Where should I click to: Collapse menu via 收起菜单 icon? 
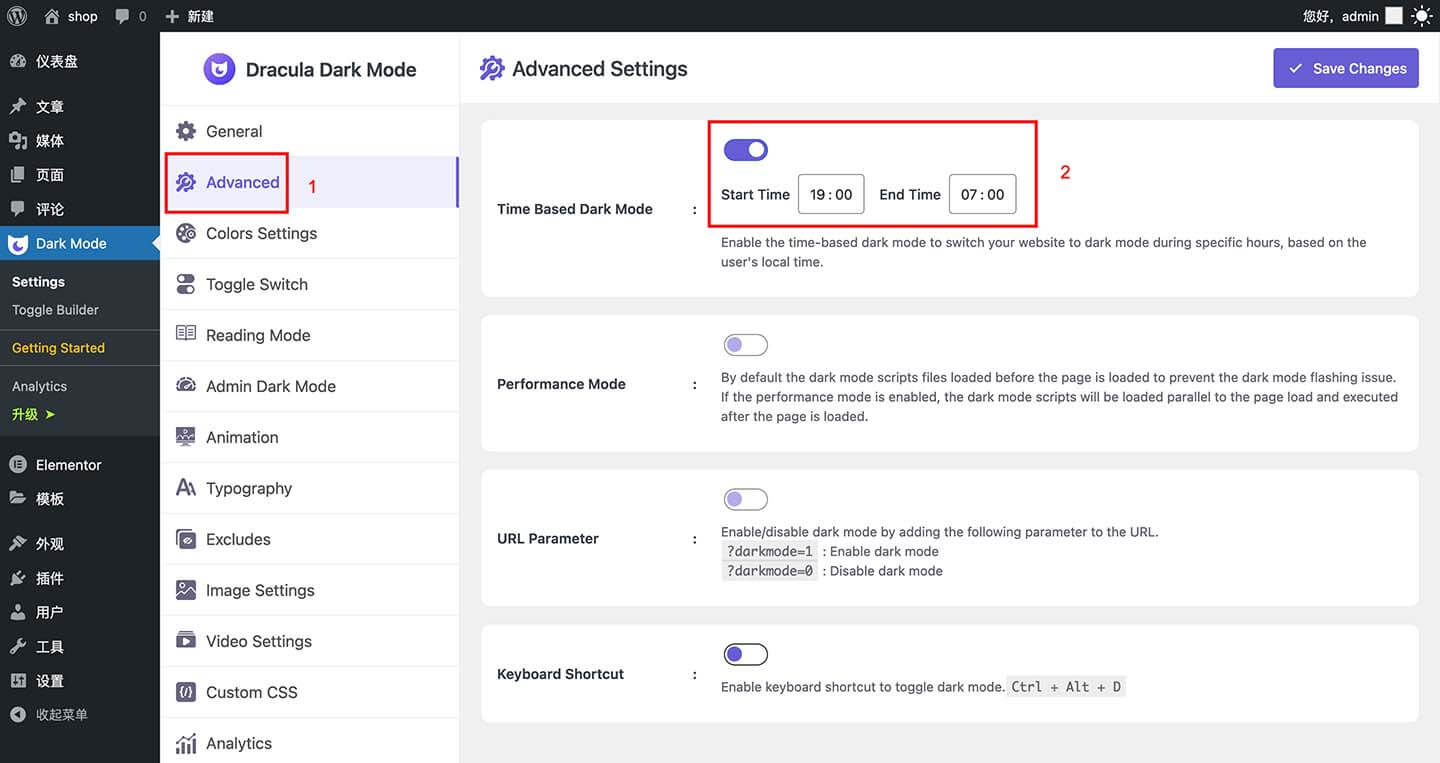[x=17, y=714]
